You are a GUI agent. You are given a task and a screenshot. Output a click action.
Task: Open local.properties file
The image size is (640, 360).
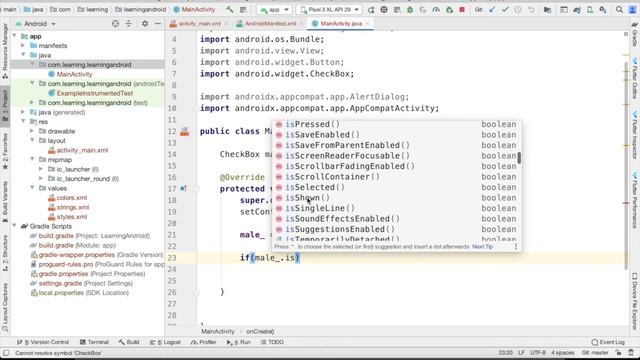(80, 293)
